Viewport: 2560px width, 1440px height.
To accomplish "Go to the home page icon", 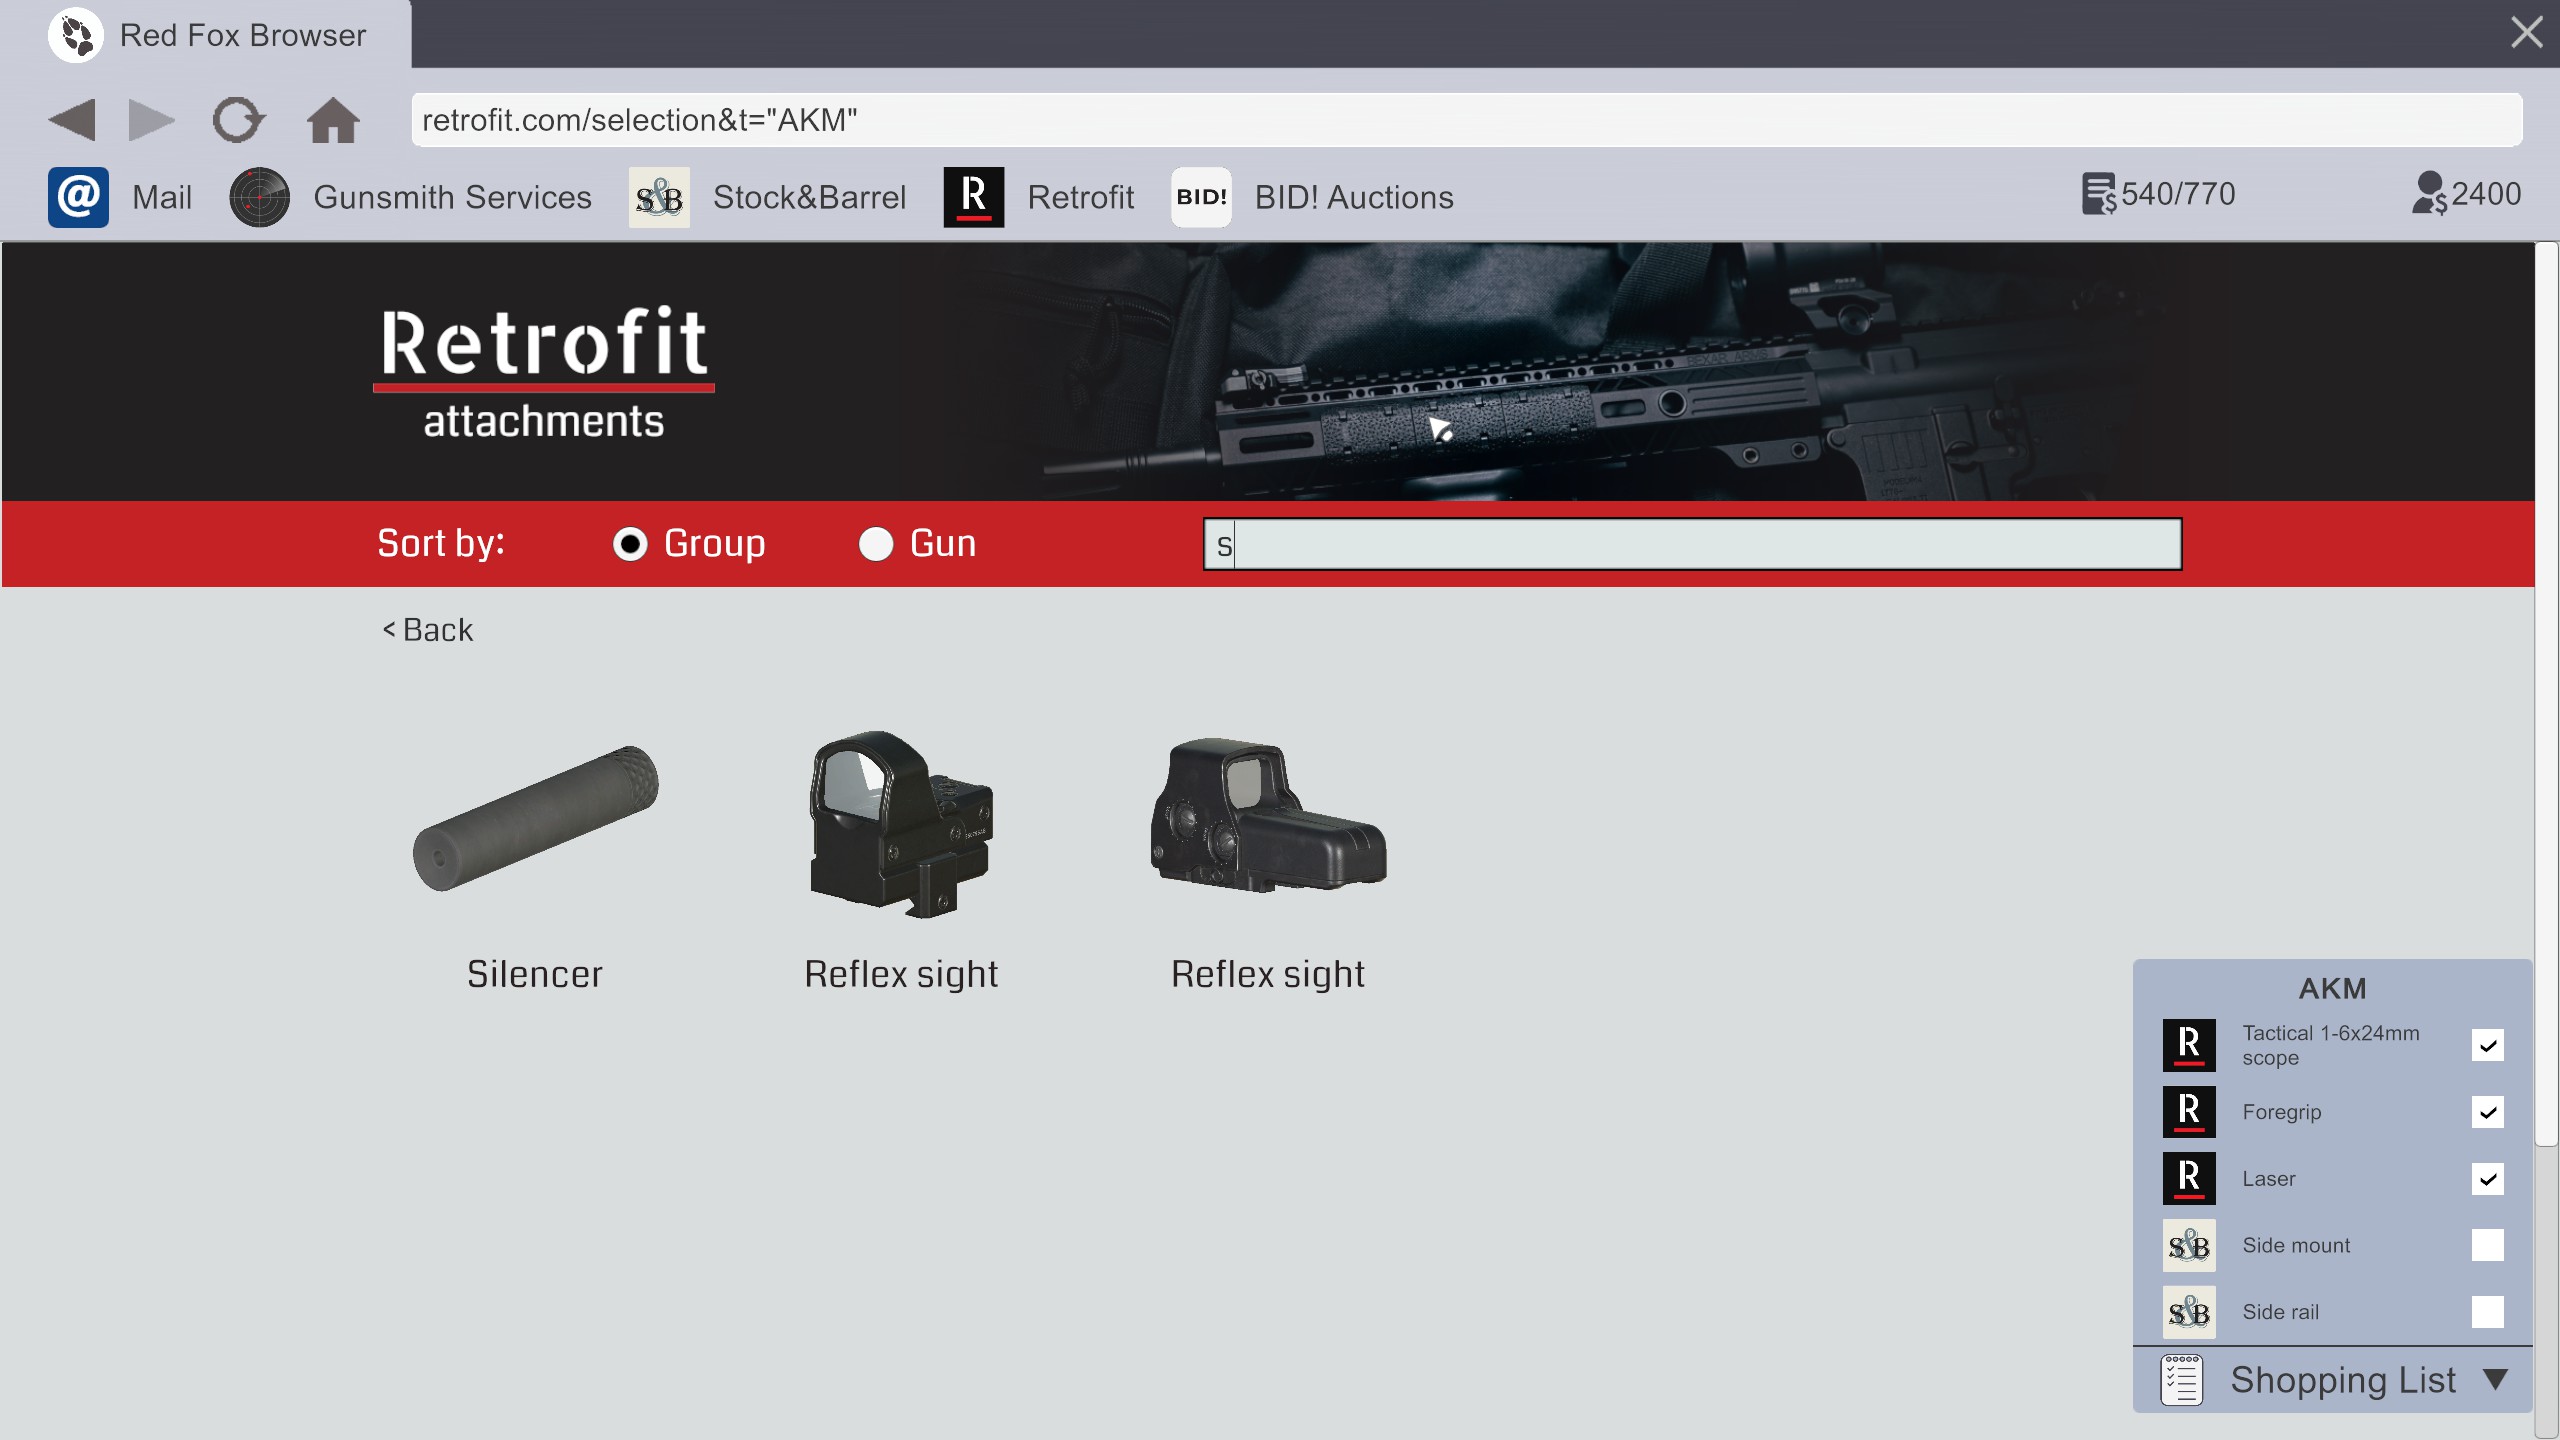I will tap(333, 120).
